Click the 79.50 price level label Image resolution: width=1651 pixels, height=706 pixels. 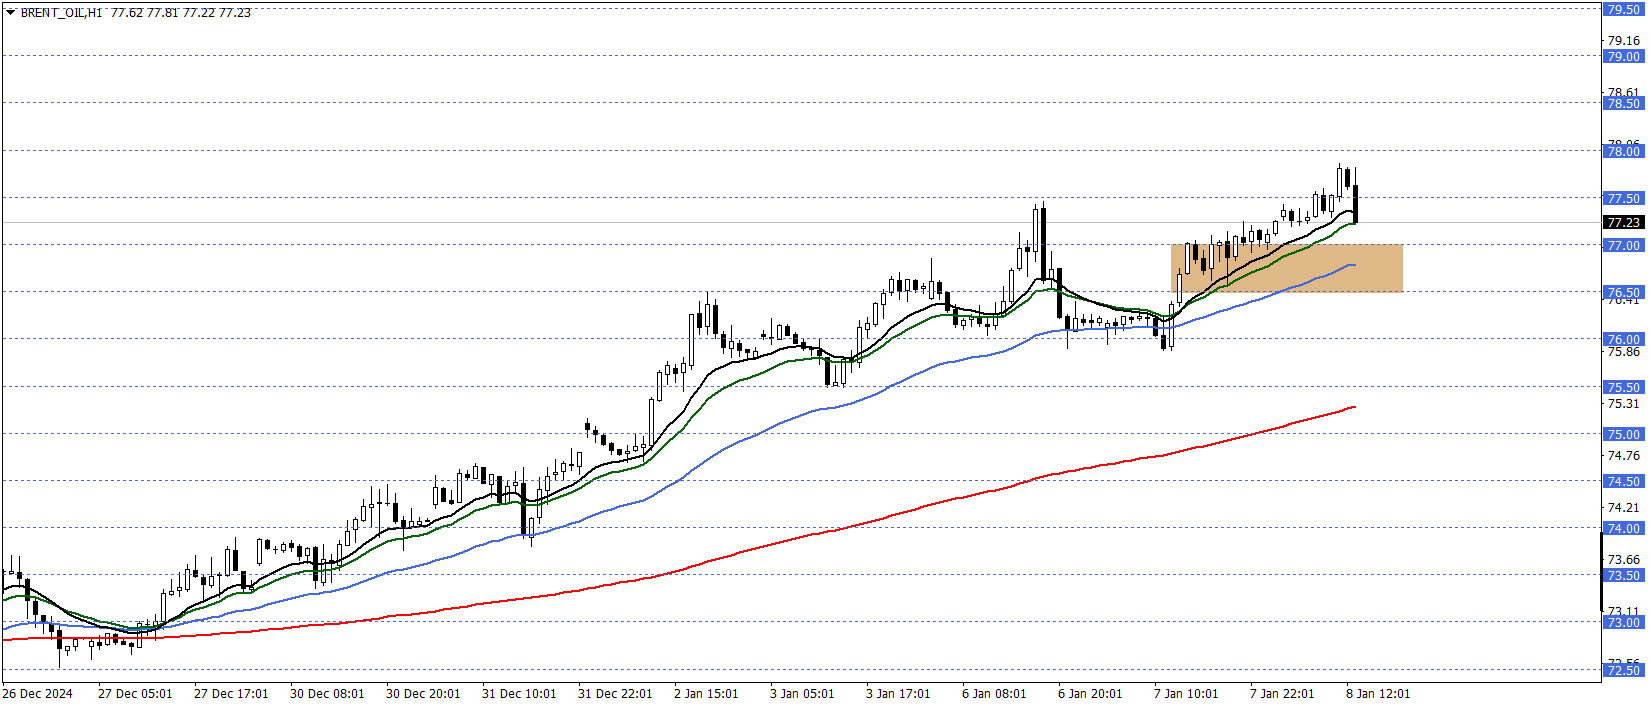click(1623, 9)
